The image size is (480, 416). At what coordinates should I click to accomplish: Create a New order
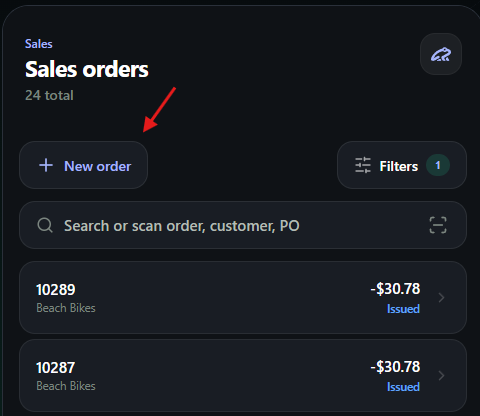click(x=83, y=165)
